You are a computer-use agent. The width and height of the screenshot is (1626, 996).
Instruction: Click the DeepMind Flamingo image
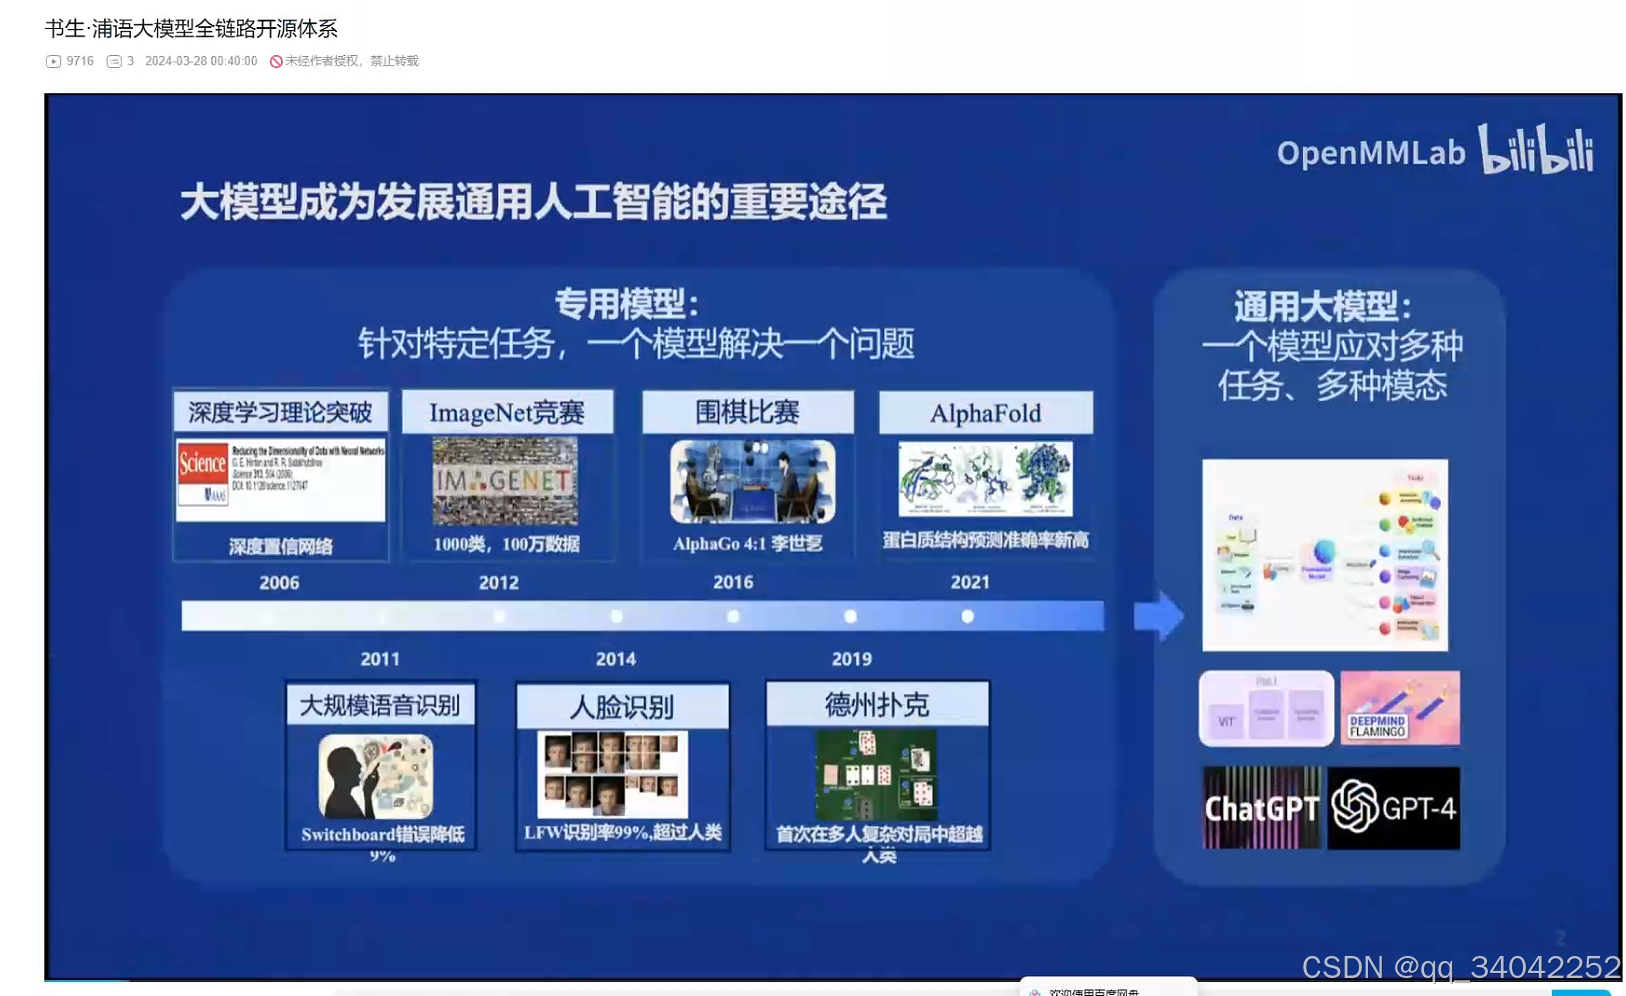[x=1400, y=708]
